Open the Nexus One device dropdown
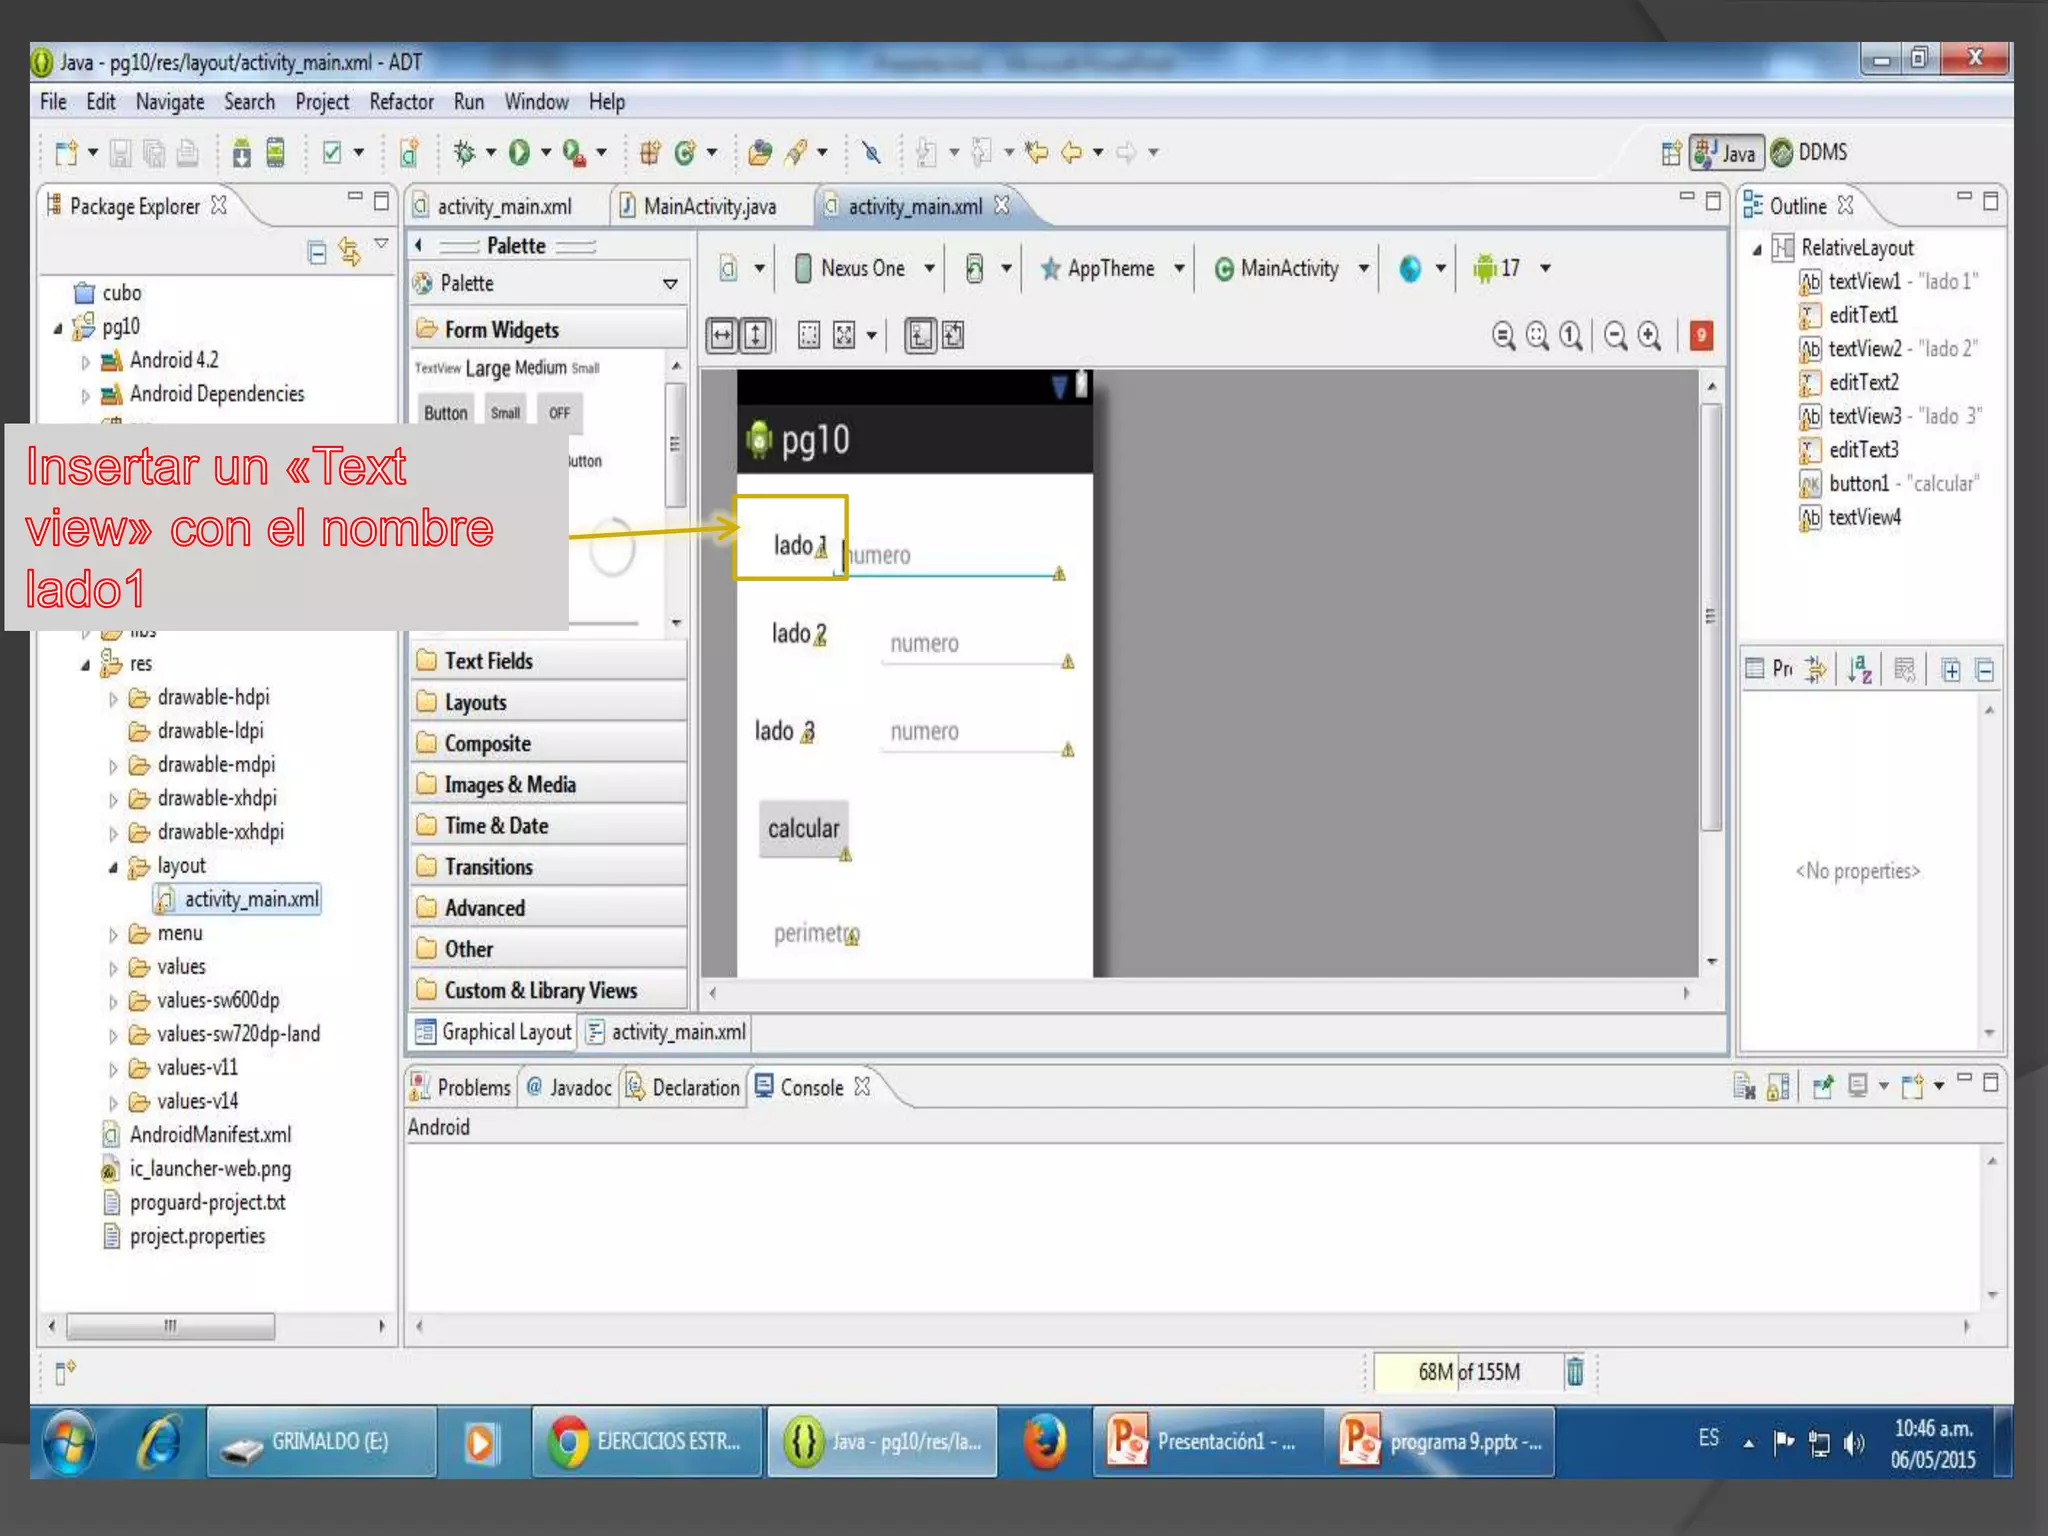The image size is (2048, 1536). [x=865, y=268]
